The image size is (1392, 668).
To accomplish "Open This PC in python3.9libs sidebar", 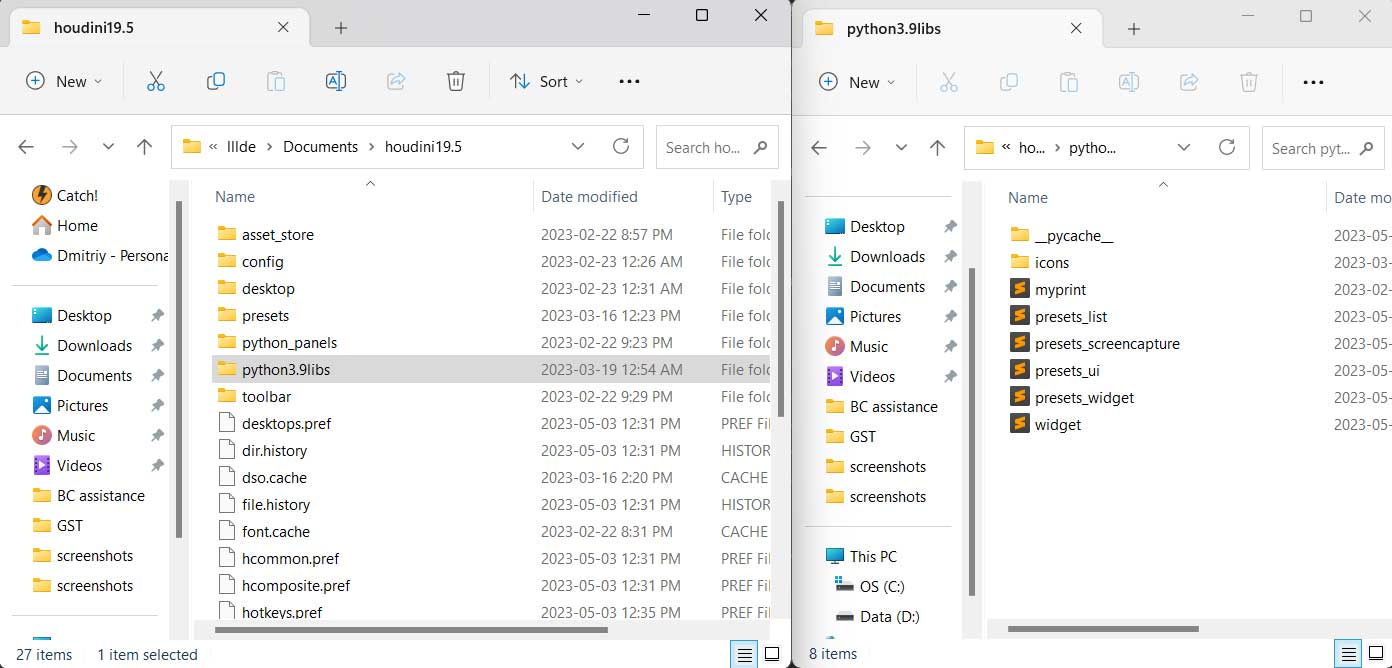I will pos(861,556).
